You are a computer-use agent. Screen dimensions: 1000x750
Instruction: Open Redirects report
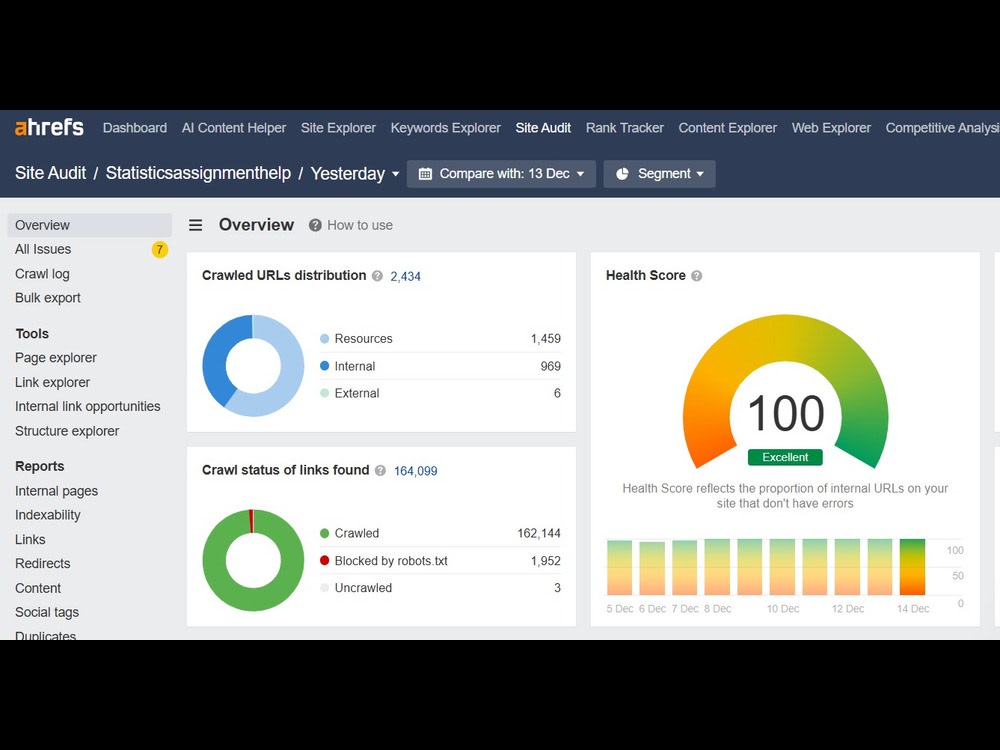(43, 564)
